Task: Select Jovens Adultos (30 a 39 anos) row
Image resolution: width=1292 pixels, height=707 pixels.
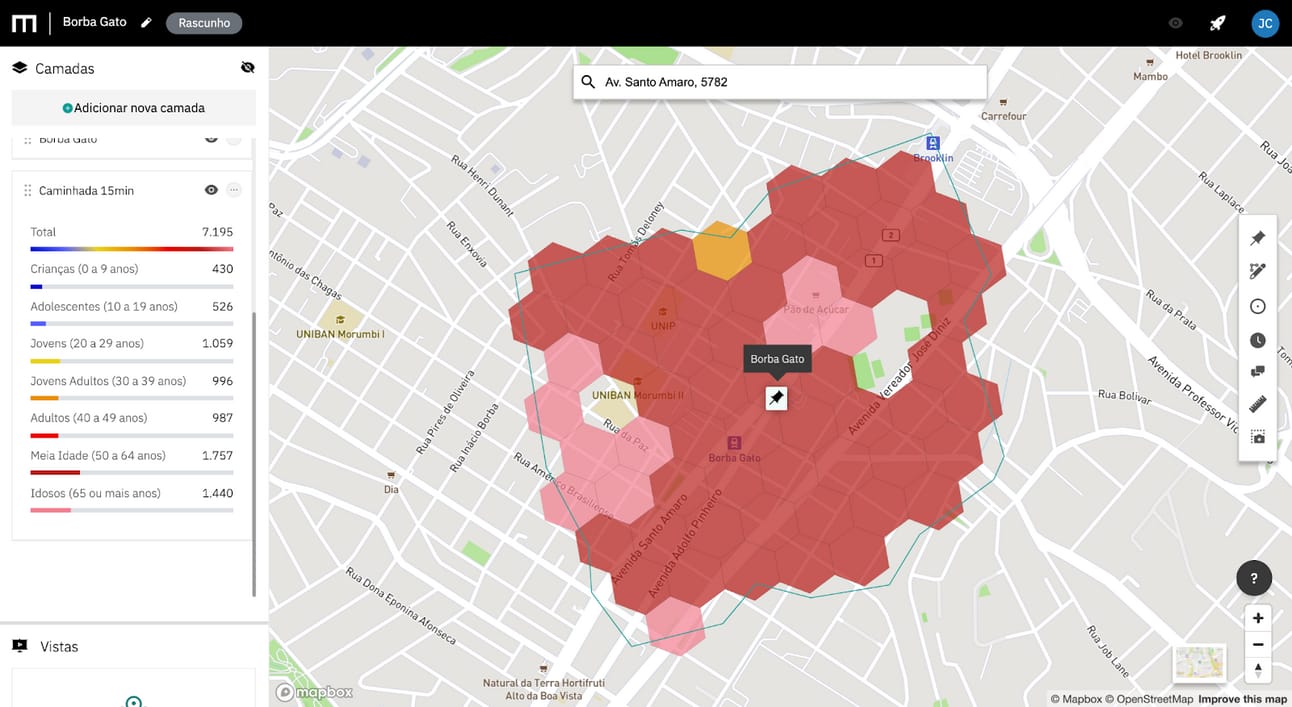Action: [x=132, y=387]
